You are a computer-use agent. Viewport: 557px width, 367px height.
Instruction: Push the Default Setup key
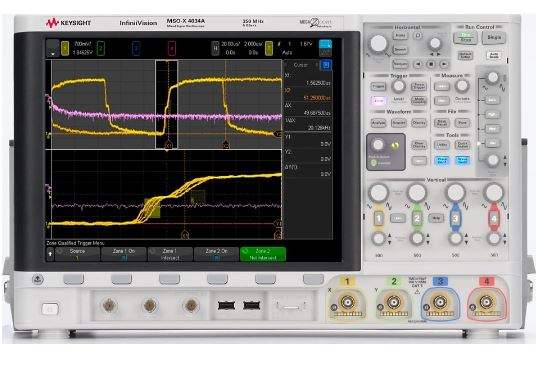tap(465, 55)
